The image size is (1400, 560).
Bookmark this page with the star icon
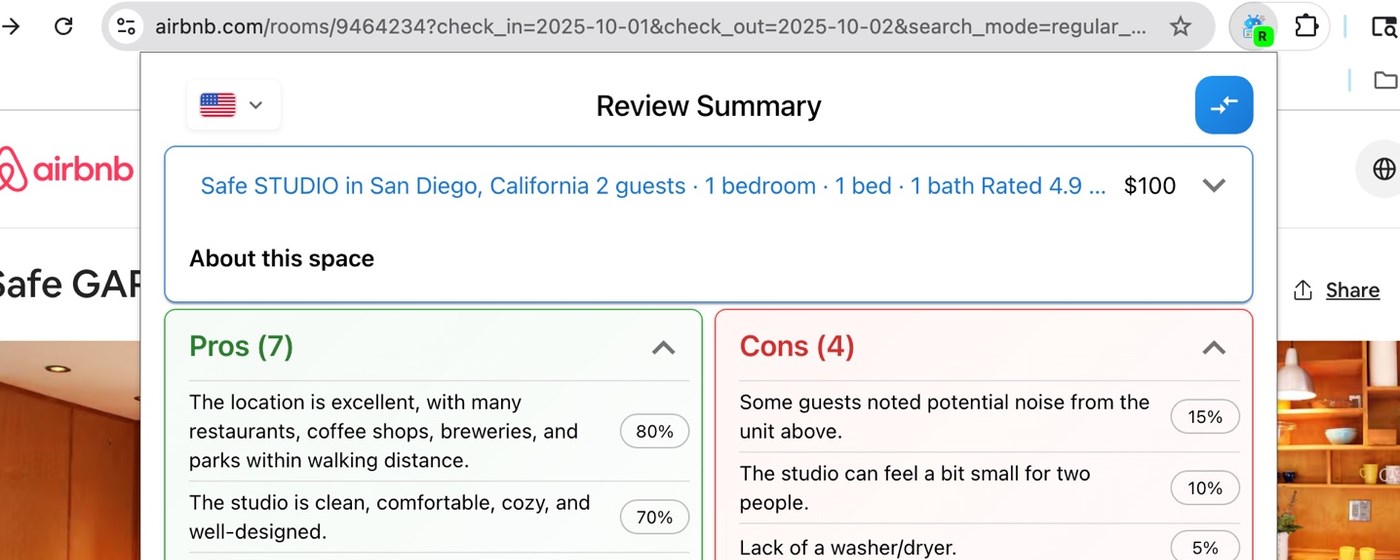(1181, 27)
